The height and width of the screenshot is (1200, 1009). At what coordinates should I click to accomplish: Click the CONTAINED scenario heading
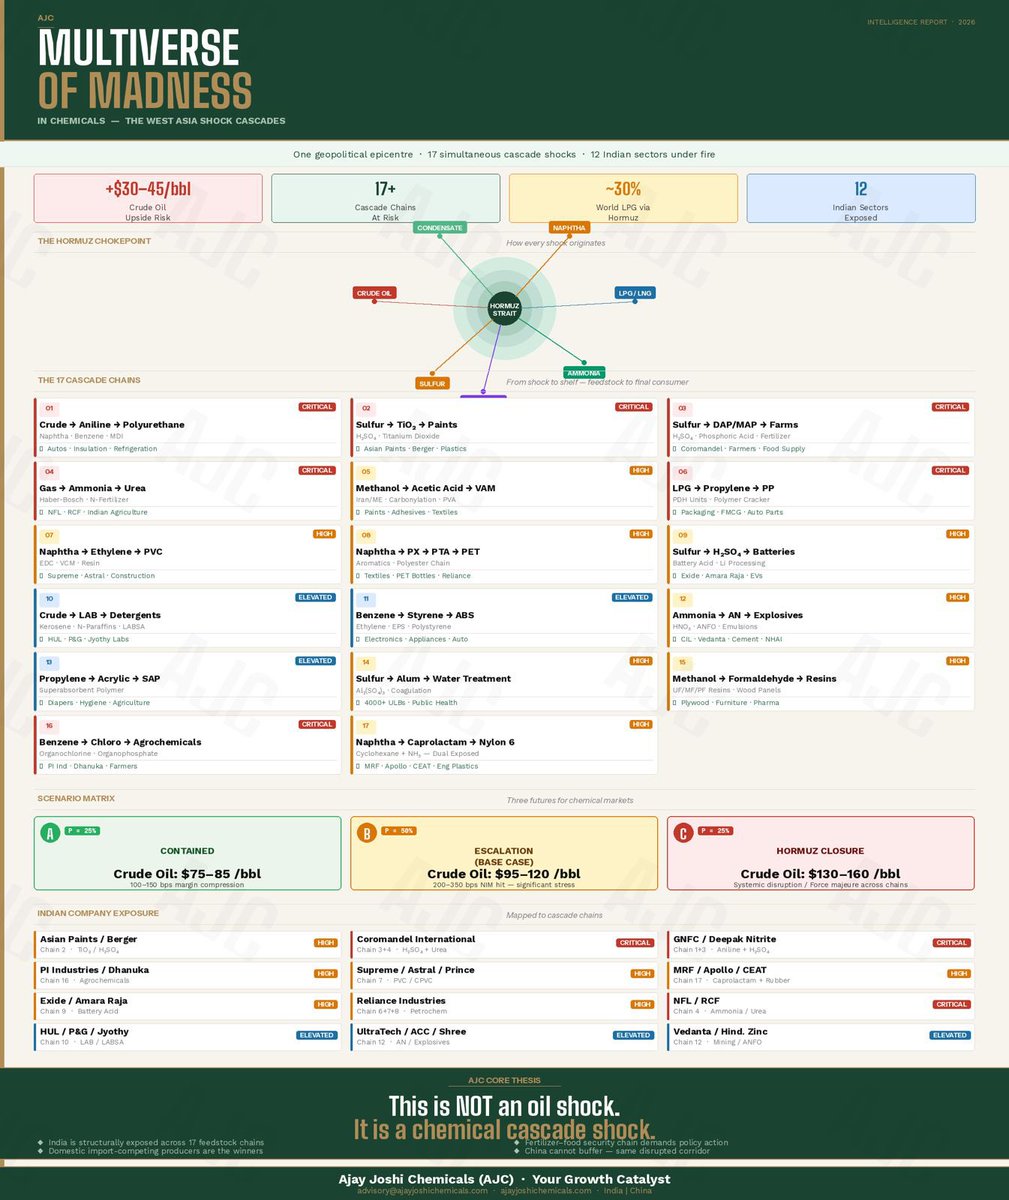point(187,851)
